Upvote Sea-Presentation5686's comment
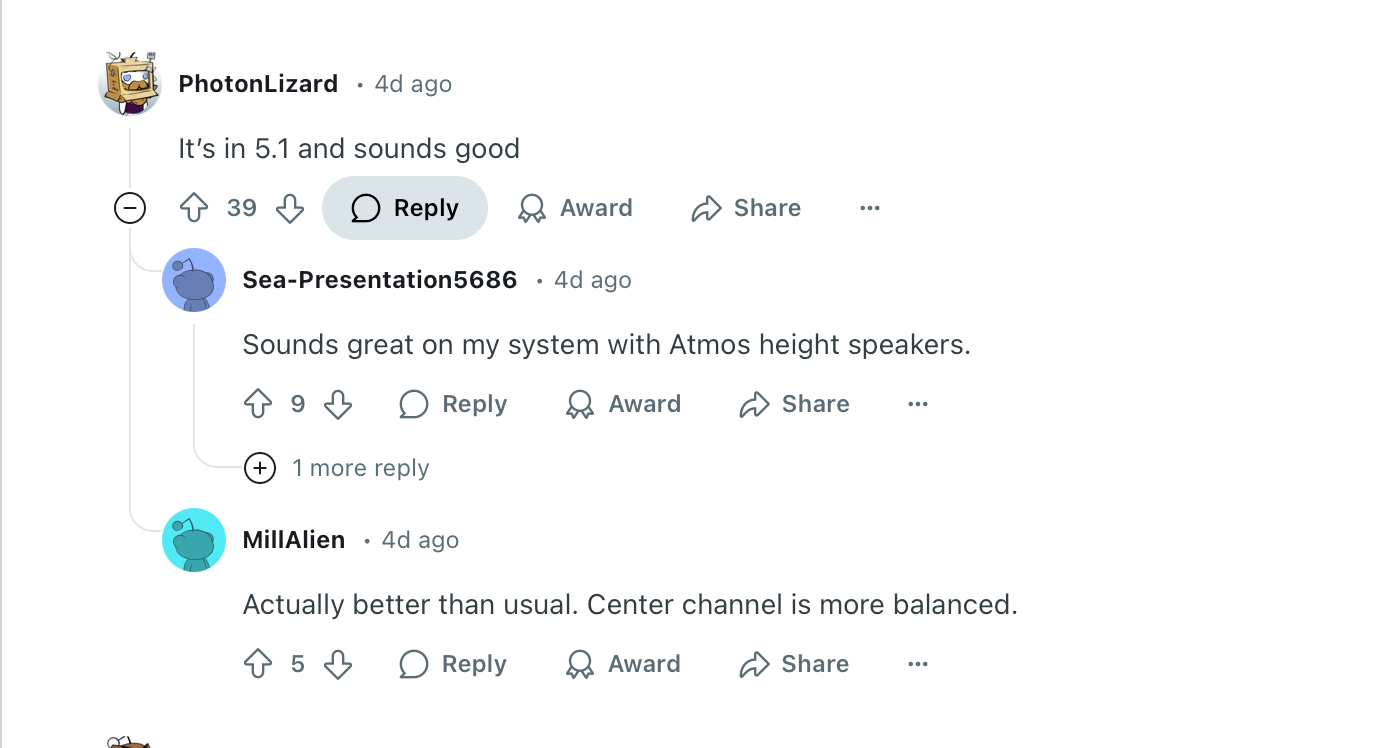 258,404
